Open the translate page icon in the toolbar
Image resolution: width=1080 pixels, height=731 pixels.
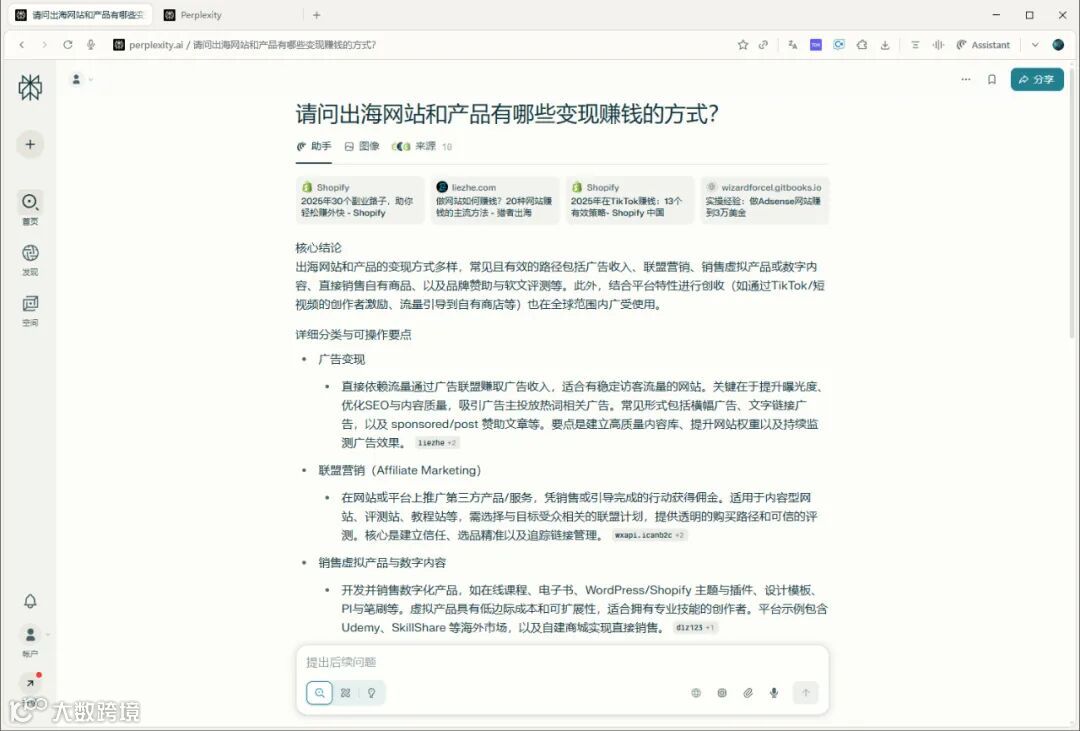pyautogui.click(x=793, y=45)
